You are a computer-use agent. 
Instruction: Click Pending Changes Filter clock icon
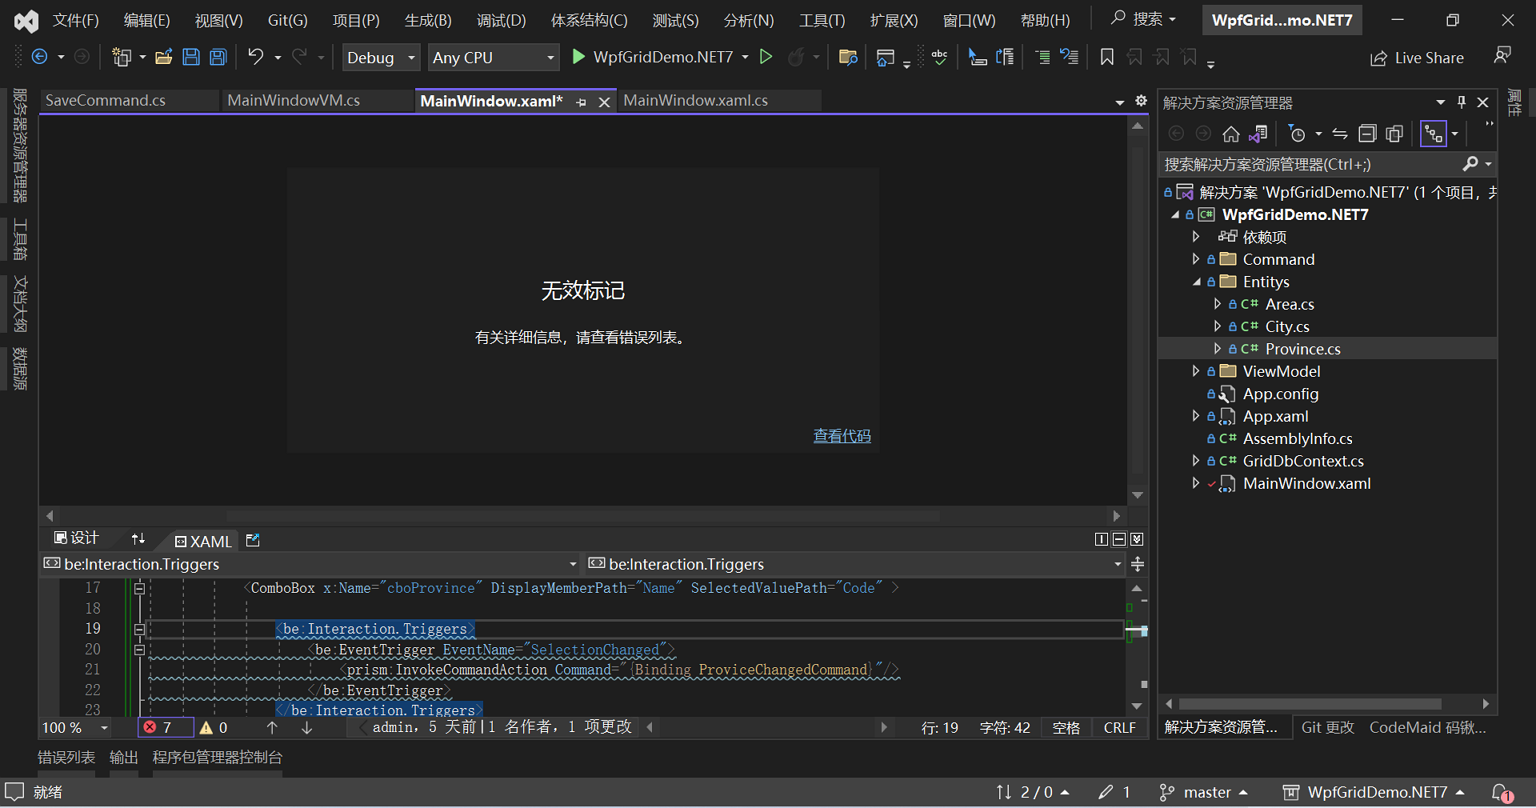coord(1297,134)
